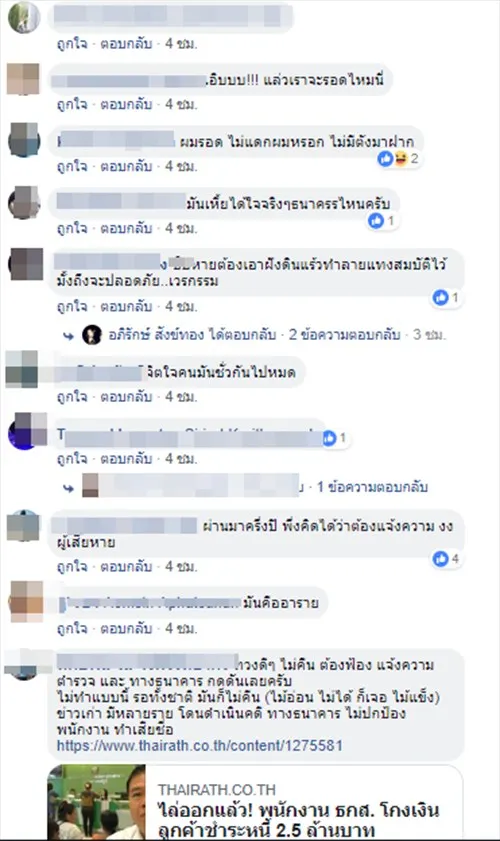Click reply arrow icon beside อภิรักษ์ สังข์ทอง
The width and height of the screenshot is (500, 841).
[68, 336]
